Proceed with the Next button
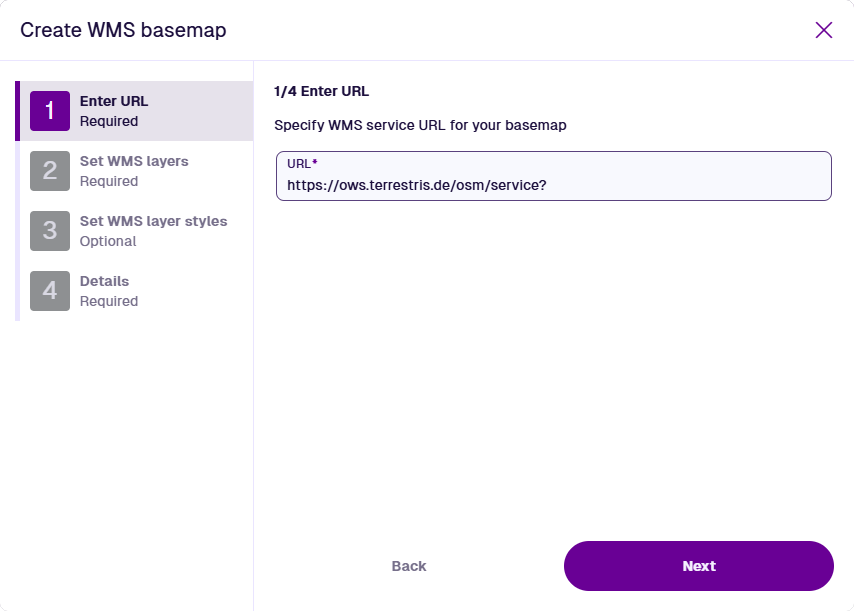This screenshot has width=854, height=611. pyautogui.click(x=698, y=566)
